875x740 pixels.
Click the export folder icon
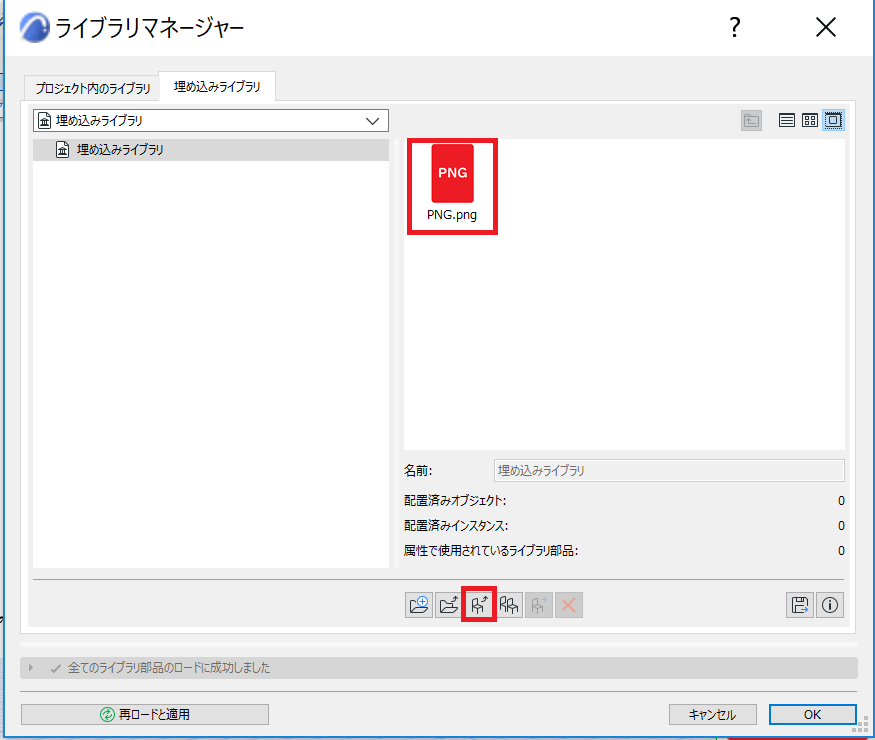click(x=449, y=605)
